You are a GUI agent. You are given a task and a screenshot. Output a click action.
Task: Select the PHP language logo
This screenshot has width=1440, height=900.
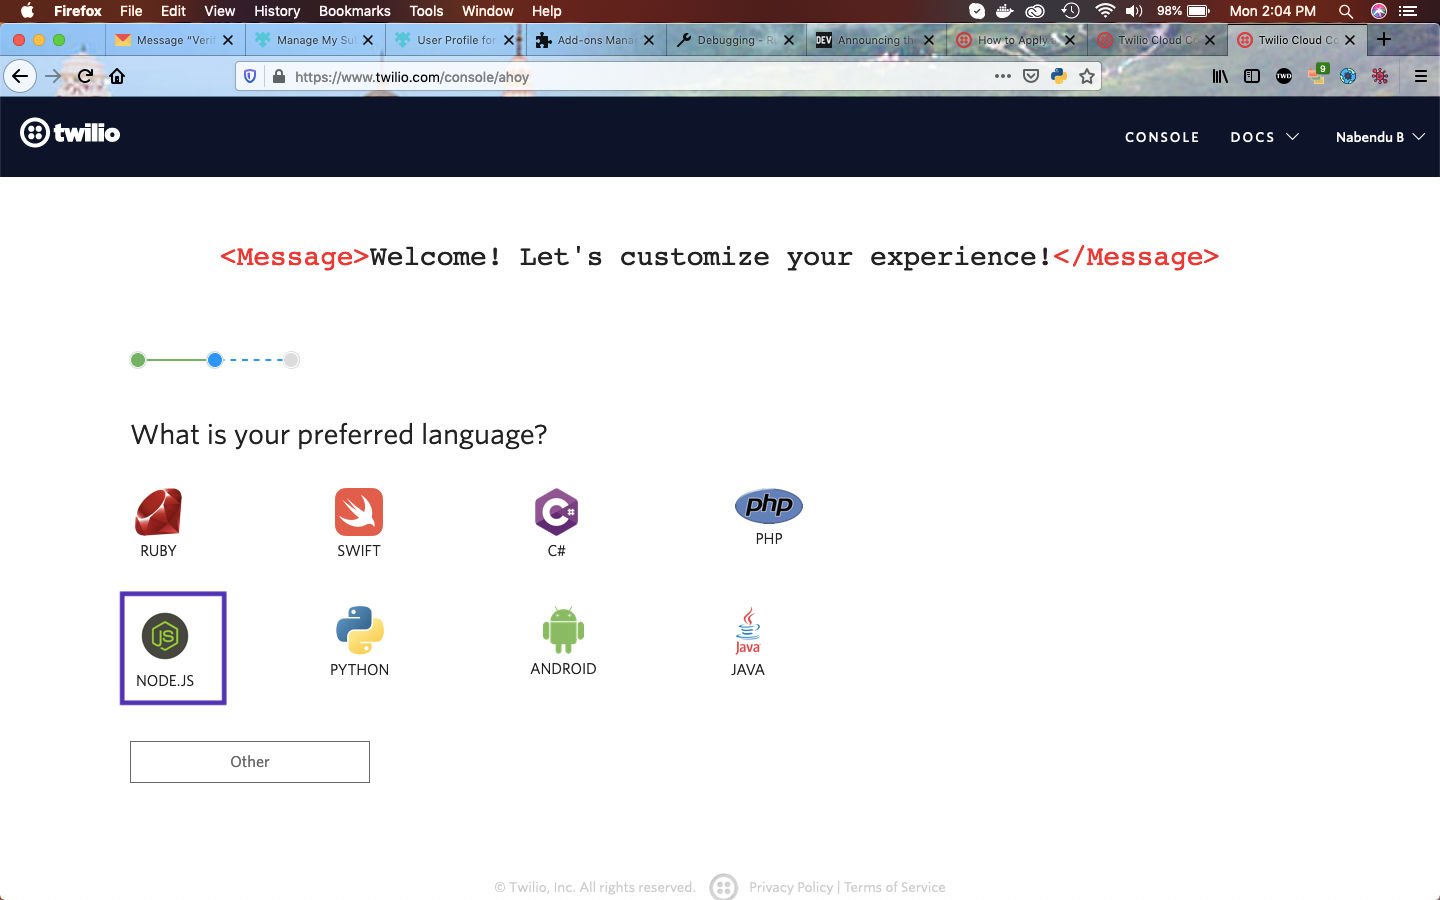(769, 506)
